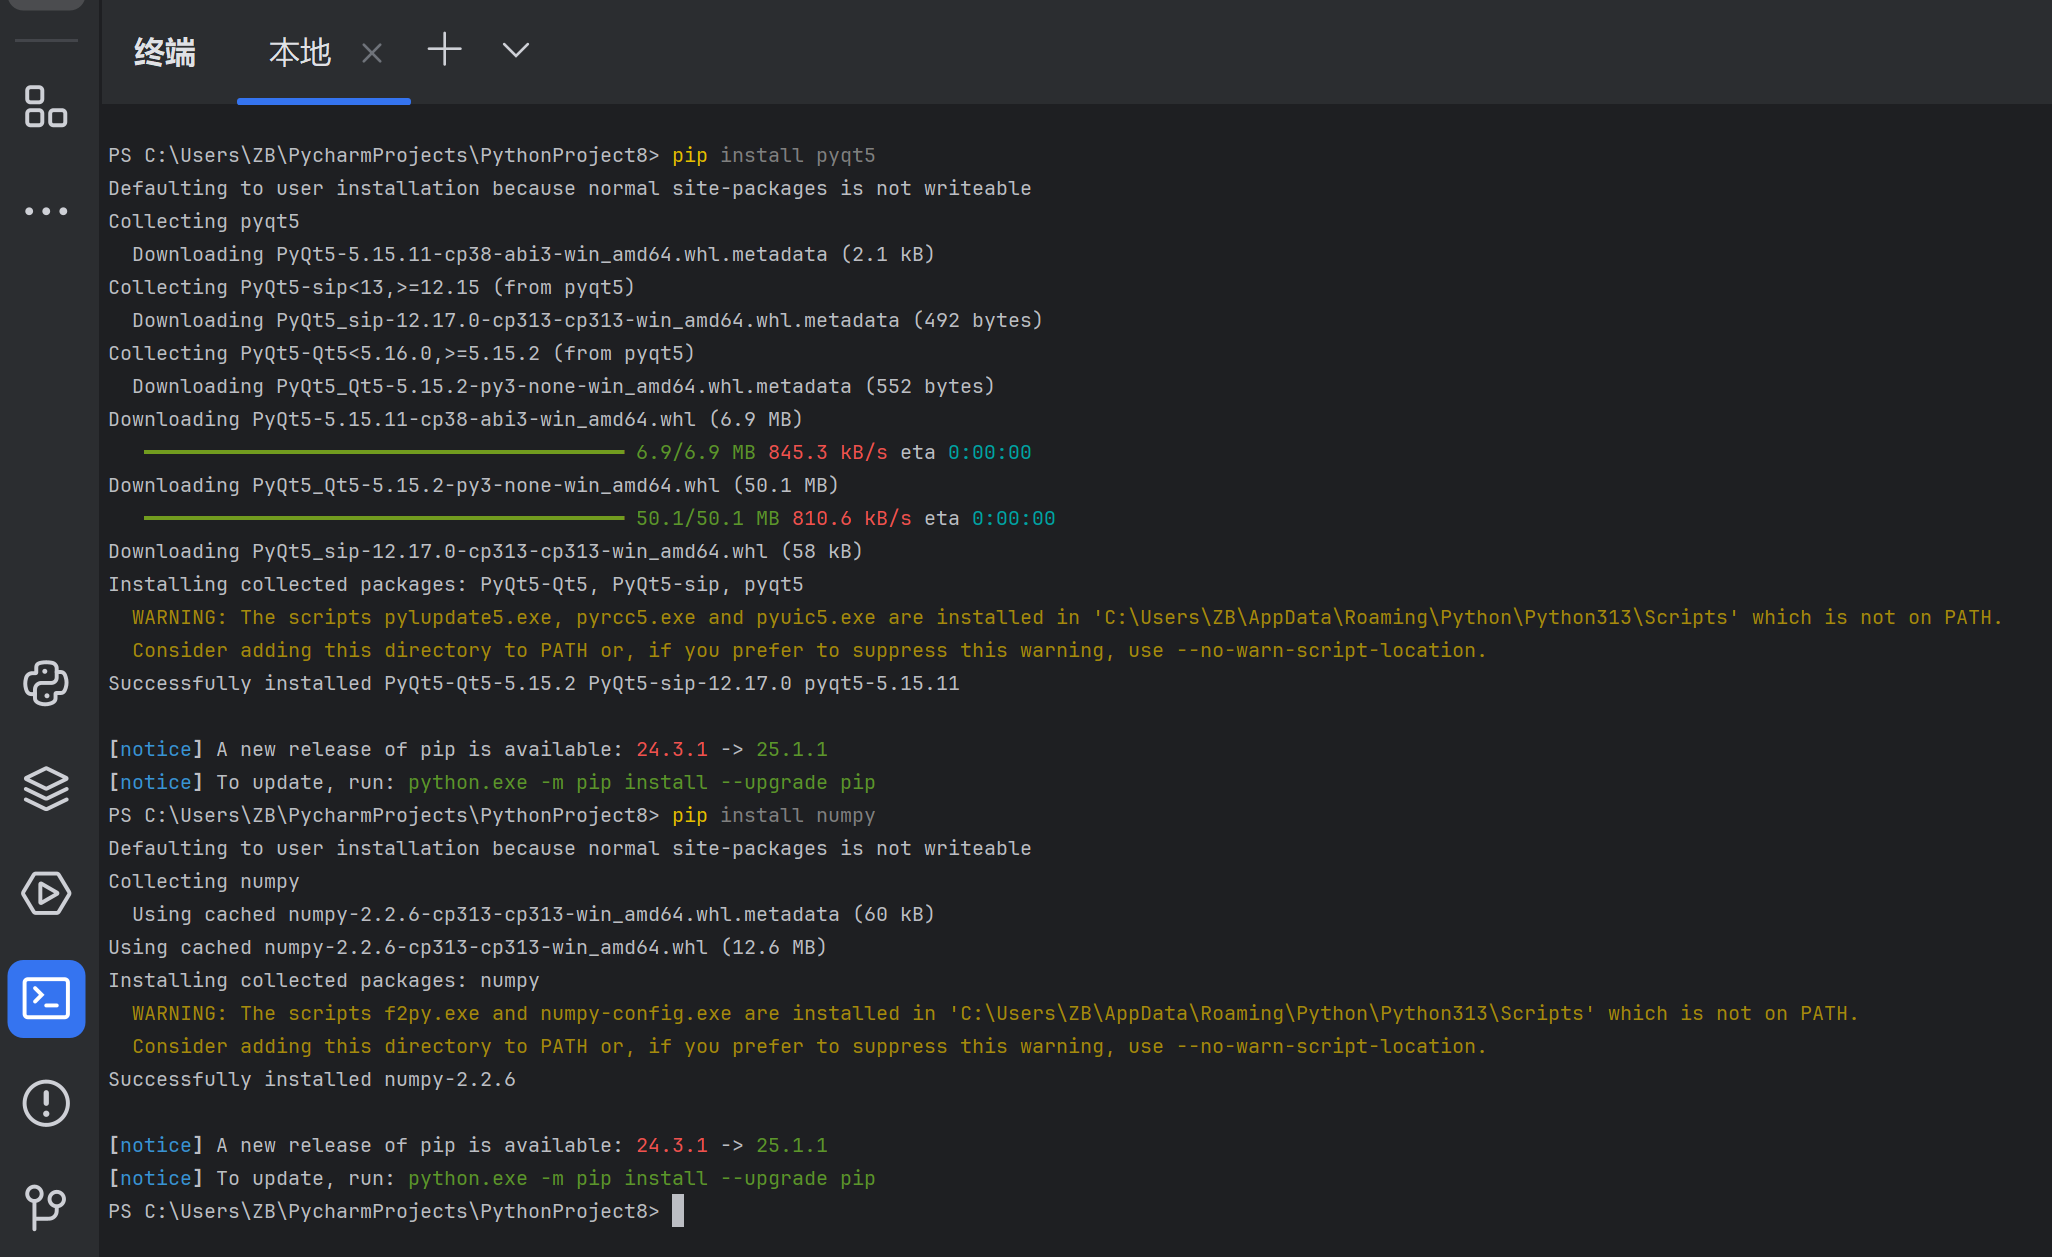This screenshot has height=1257, width=2052.
Task: Switch to the 本地 terminal tab
Action: [299, 52]
